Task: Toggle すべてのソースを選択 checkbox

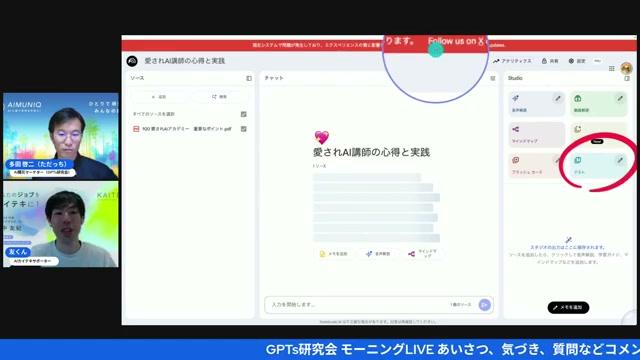Action: 244,114
